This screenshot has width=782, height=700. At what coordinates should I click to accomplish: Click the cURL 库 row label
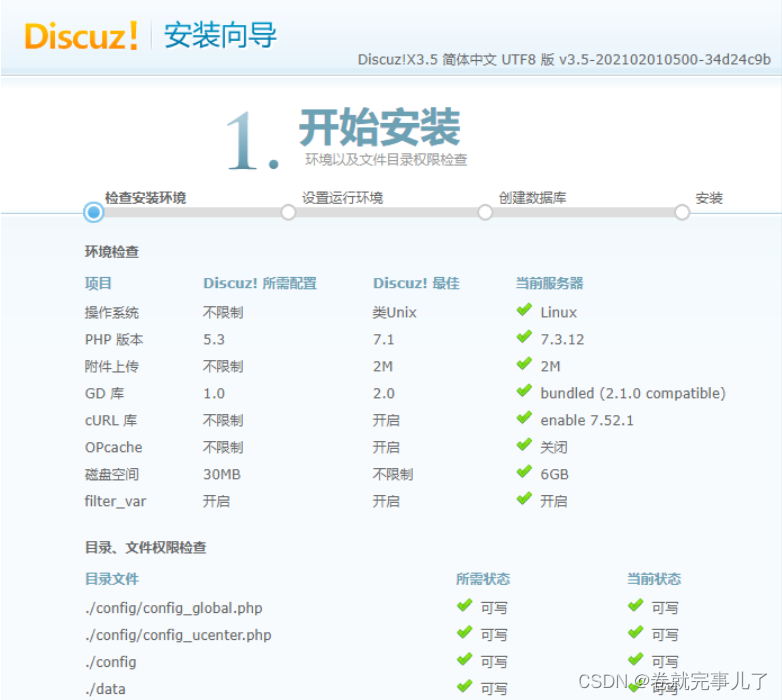(x=111, y=420)
